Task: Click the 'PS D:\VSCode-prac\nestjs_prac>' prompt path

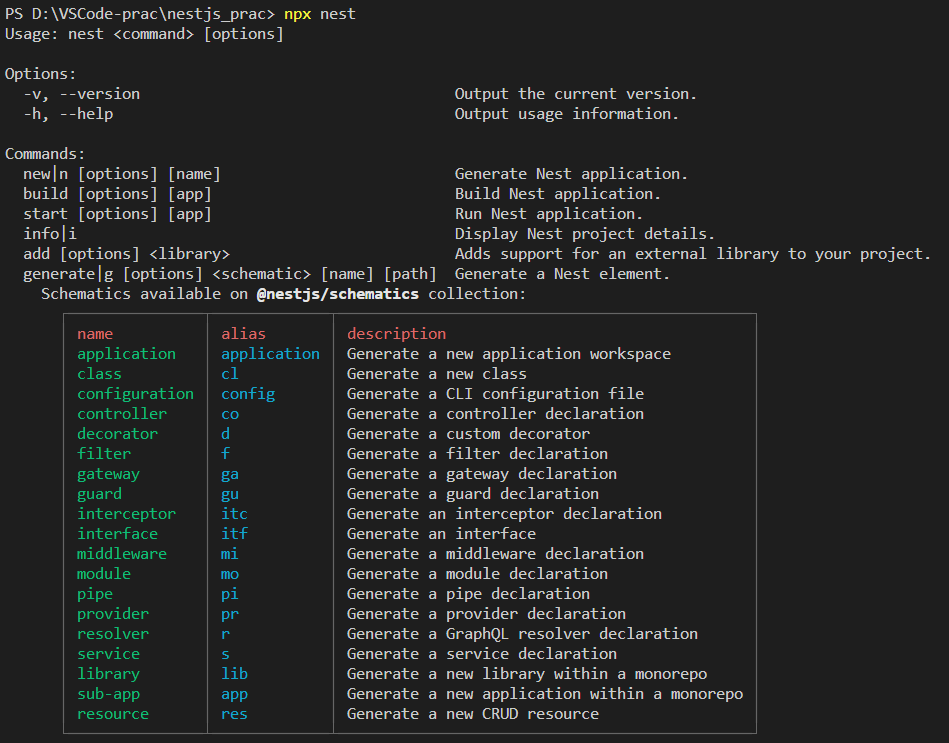Action: tap(140, 14)
